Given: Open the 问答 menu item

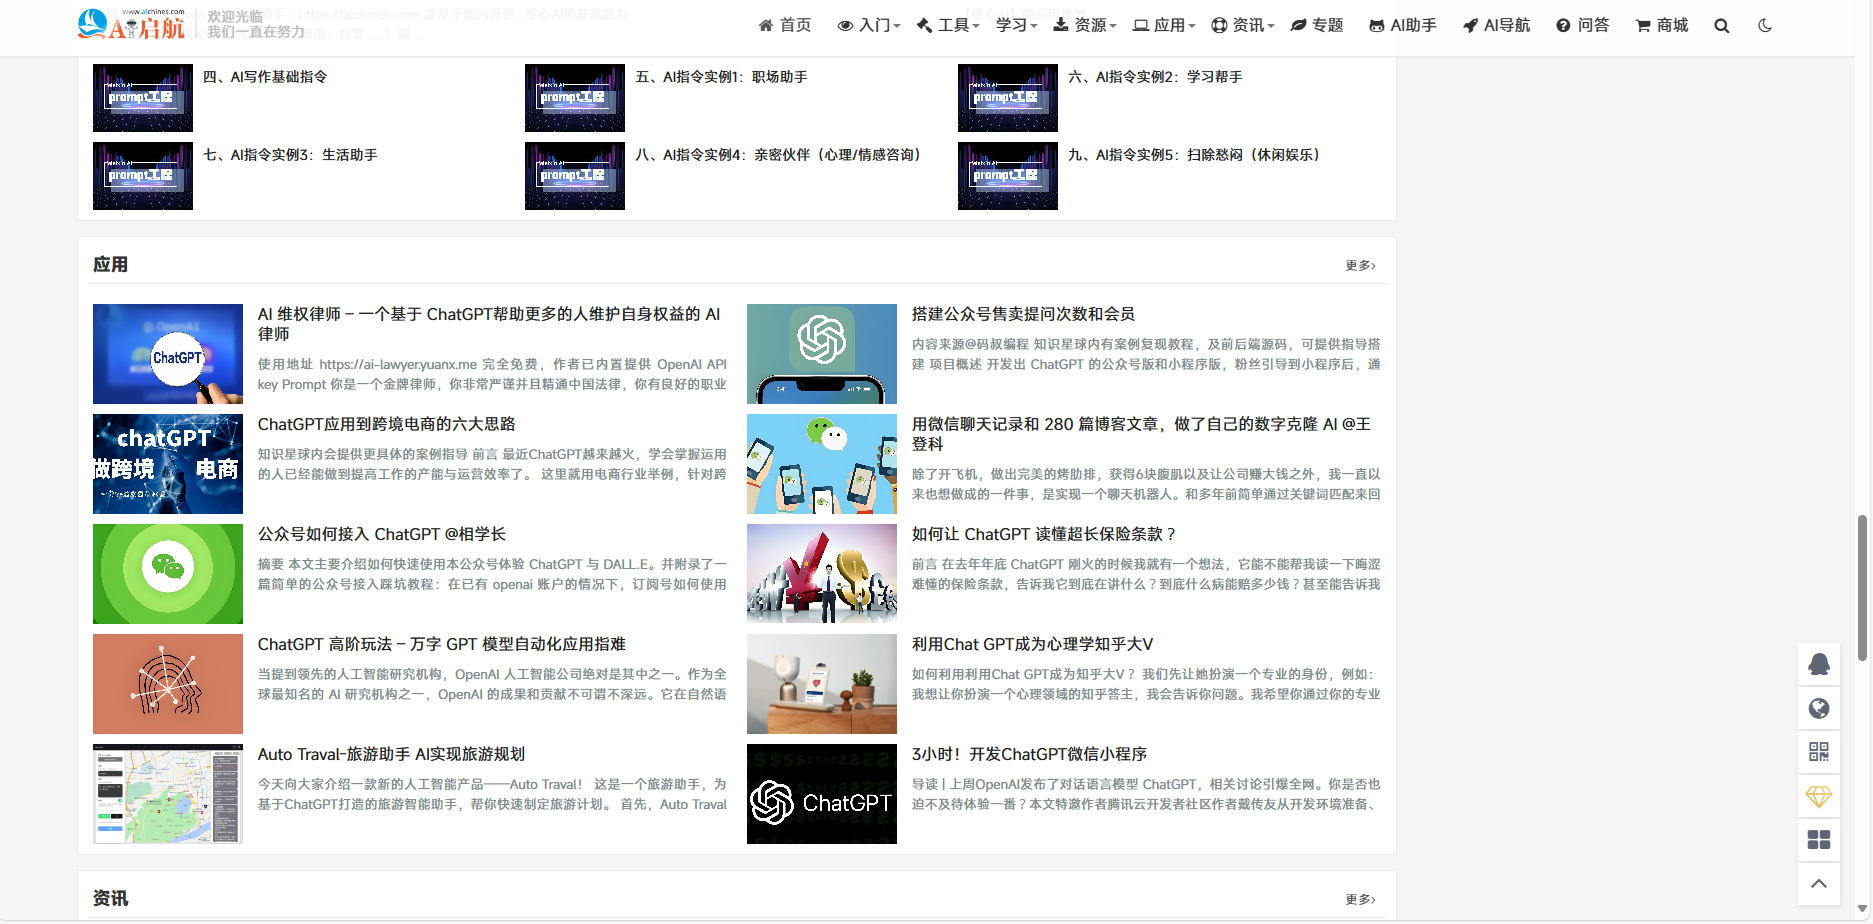Looking at the screenshot, I should [1583, 25].
